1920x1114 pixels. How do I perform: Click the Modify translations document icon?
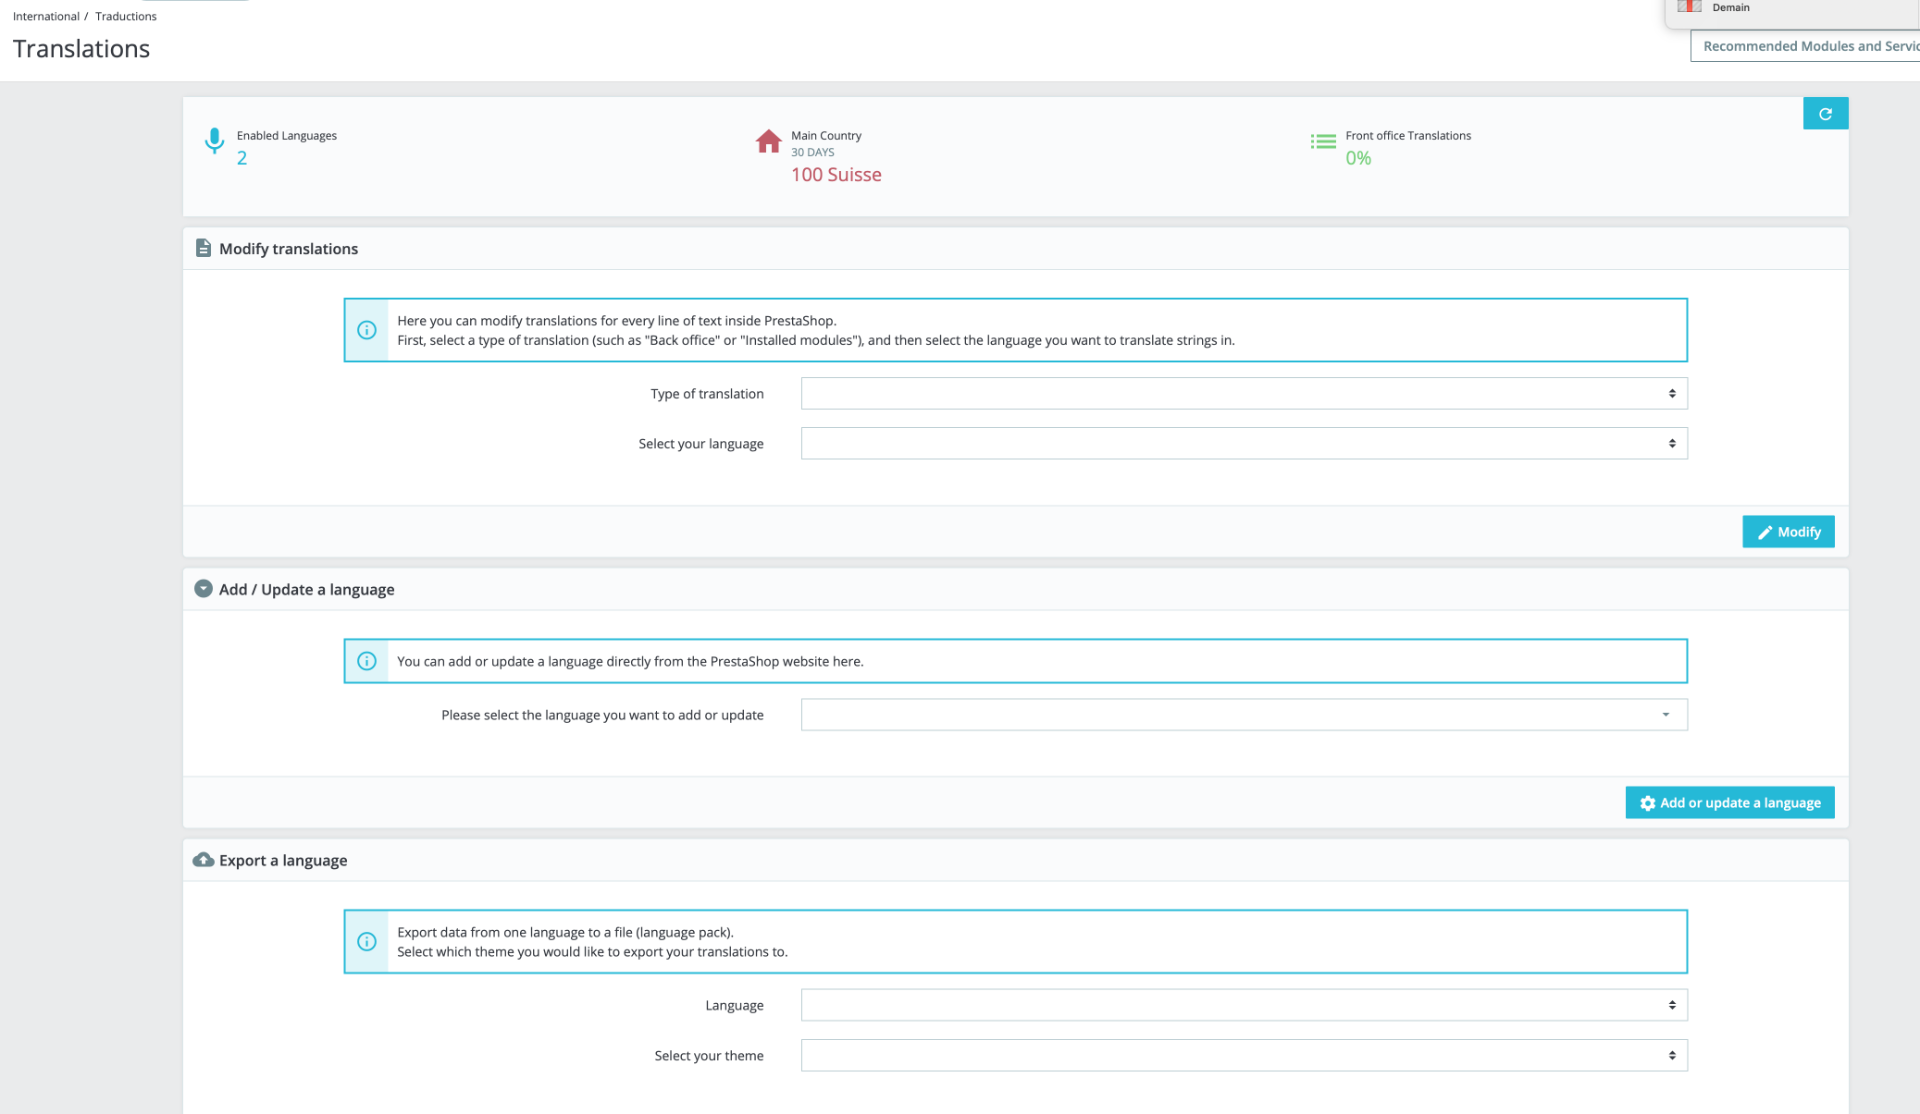(203, 248)
